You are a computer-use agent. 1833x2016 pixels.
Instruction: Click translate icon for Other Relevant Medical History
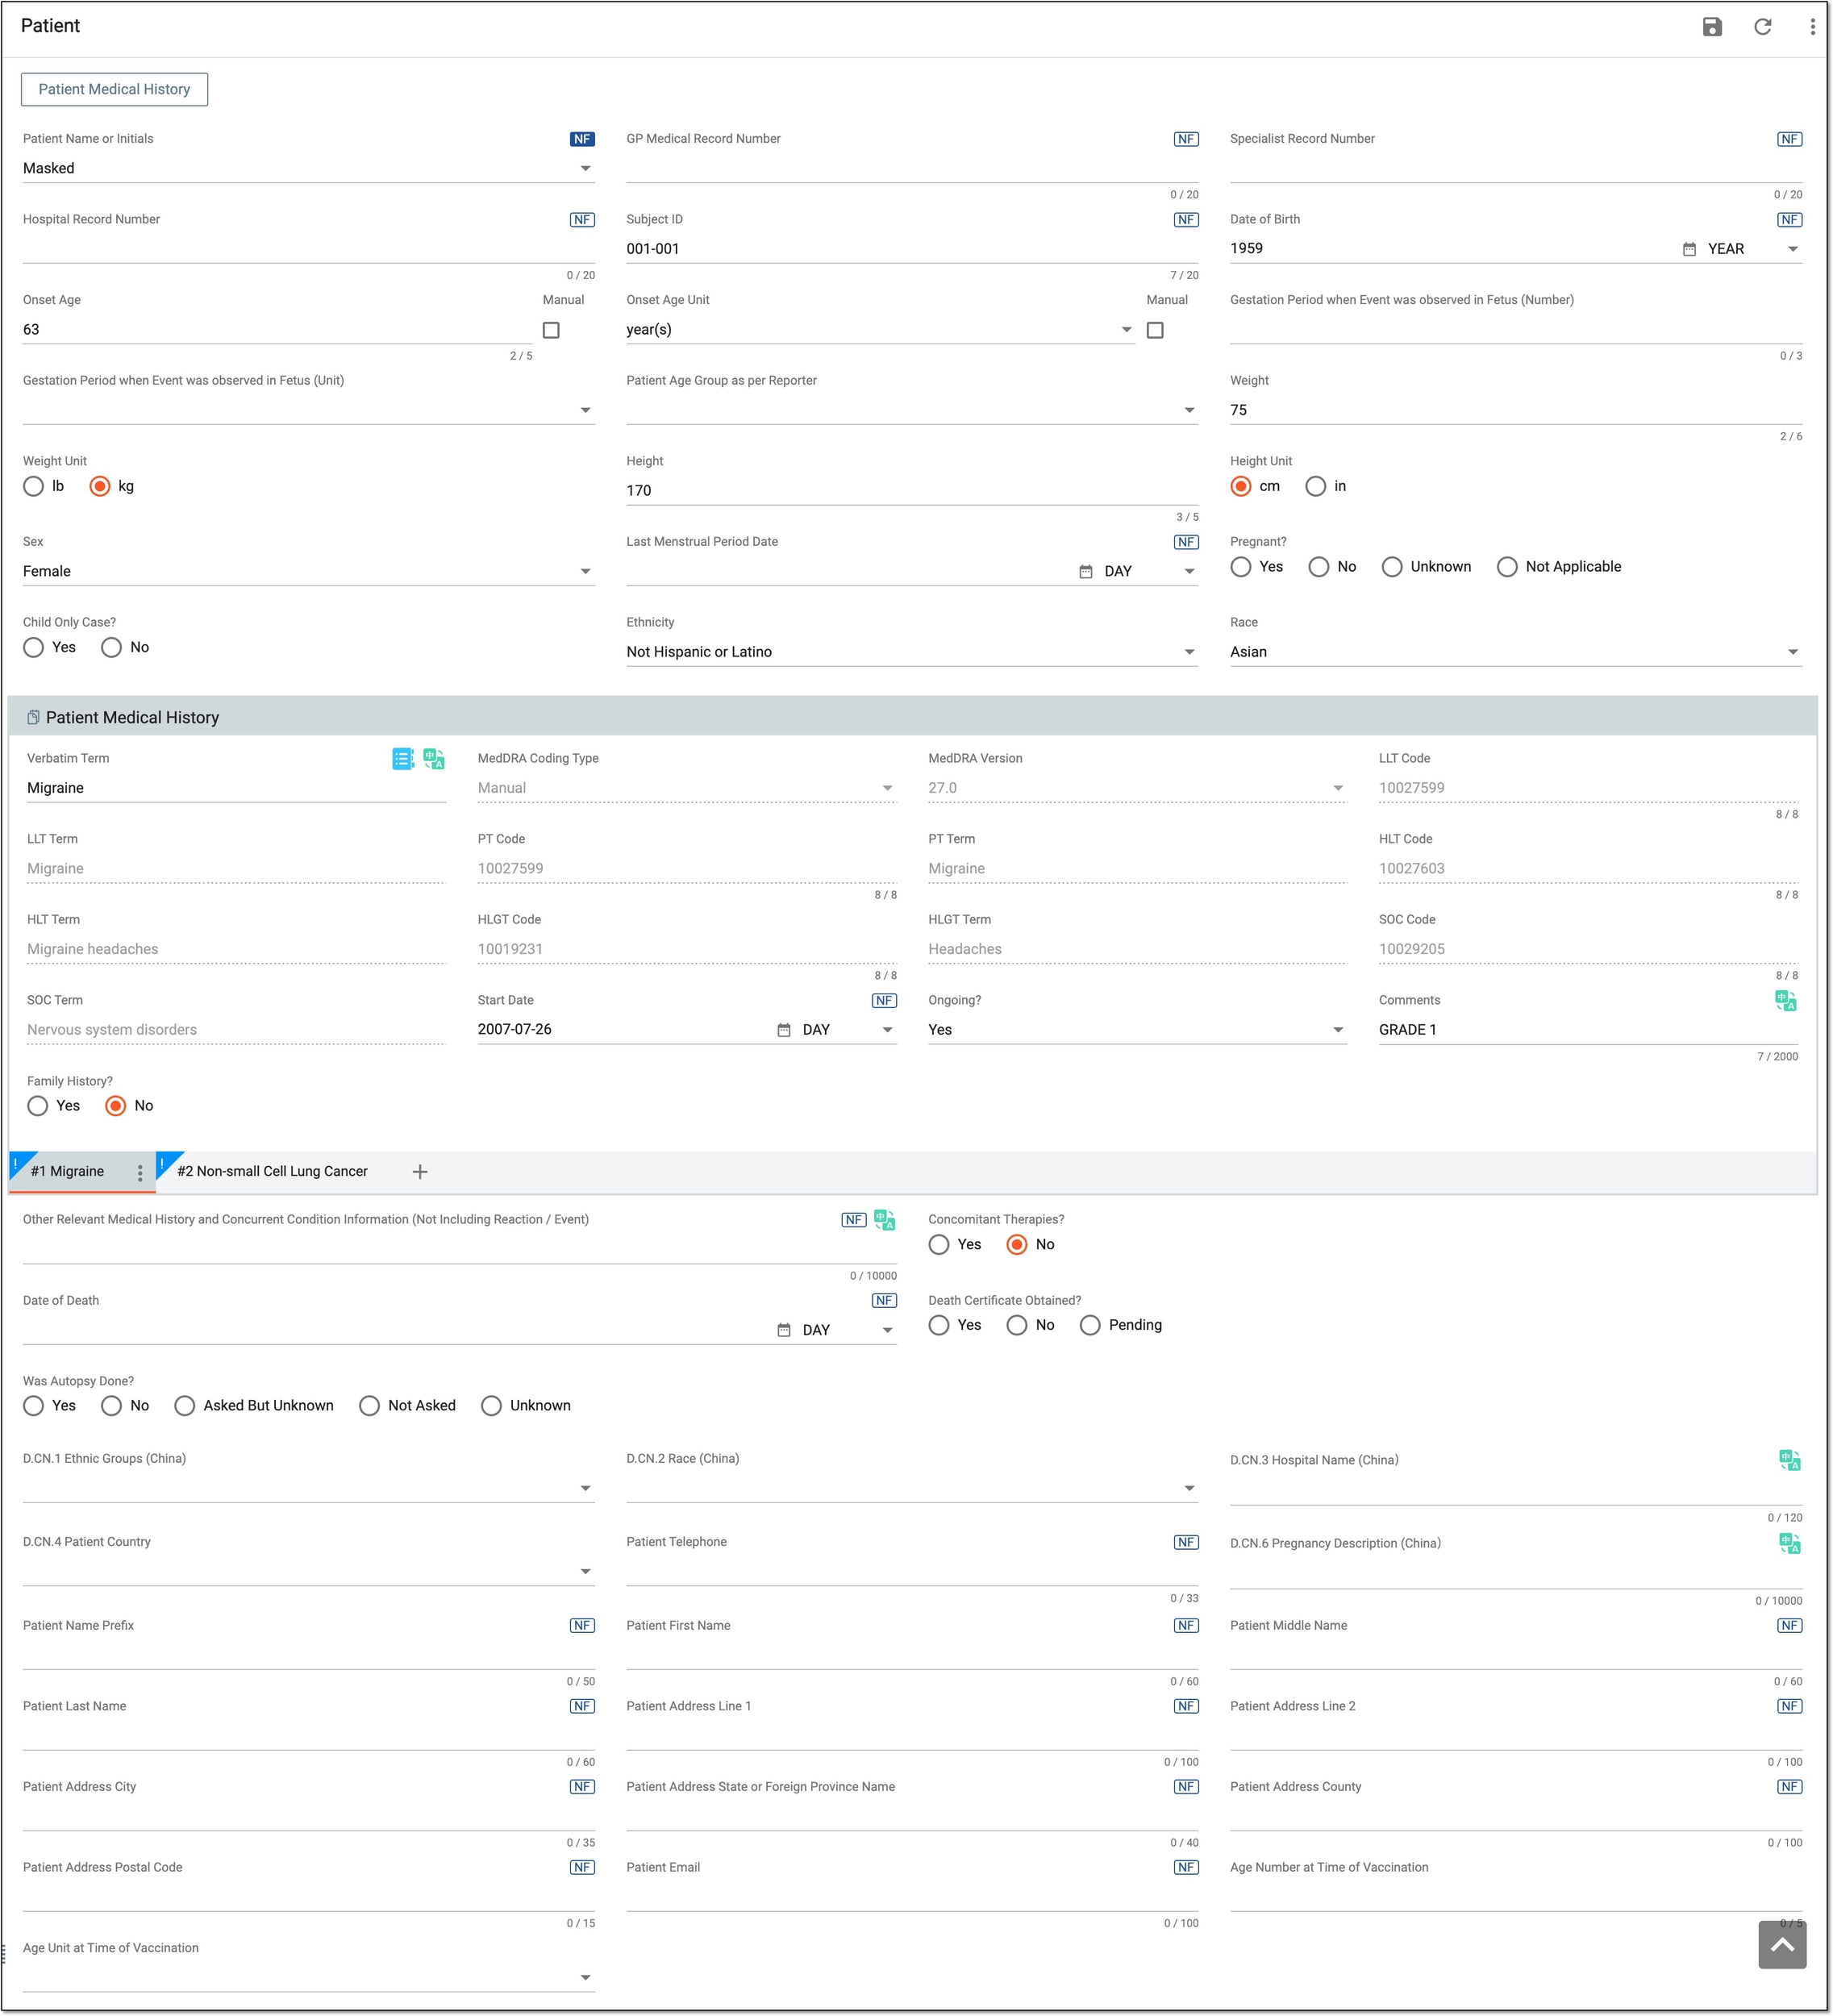(884, 1220)
